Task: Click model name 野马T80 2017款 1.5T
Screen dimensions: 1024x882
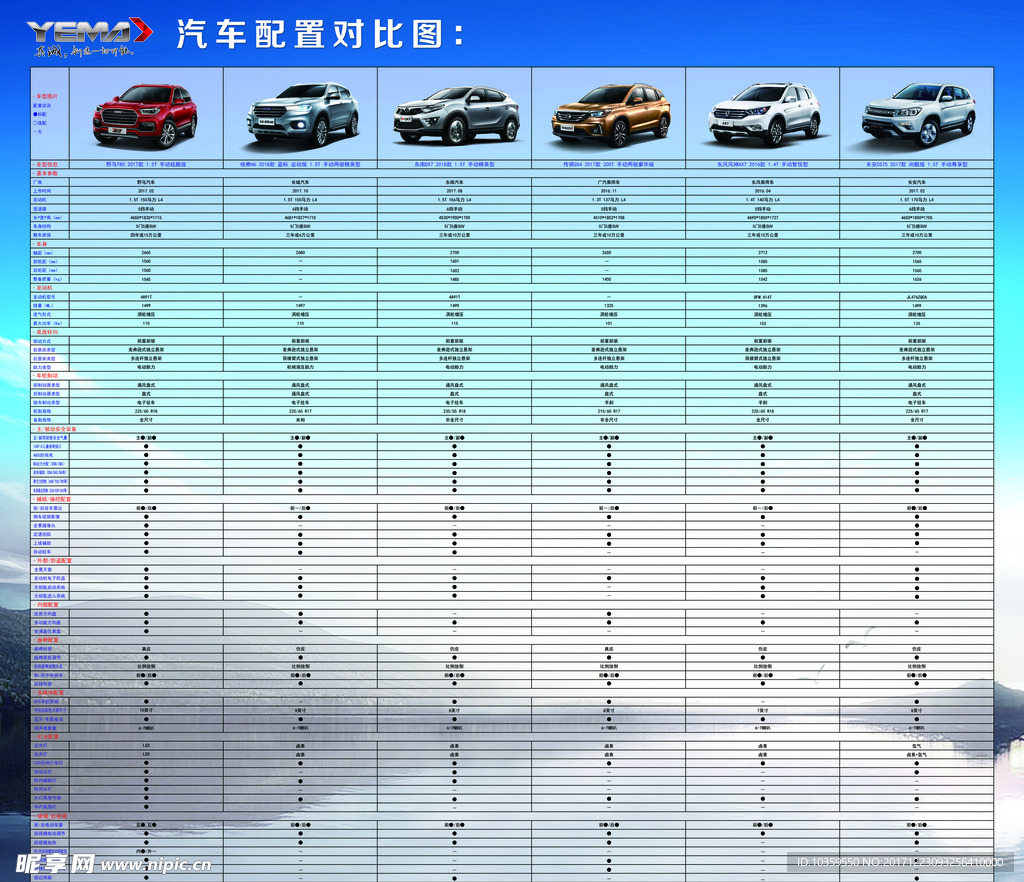Action: click(146, 165)
